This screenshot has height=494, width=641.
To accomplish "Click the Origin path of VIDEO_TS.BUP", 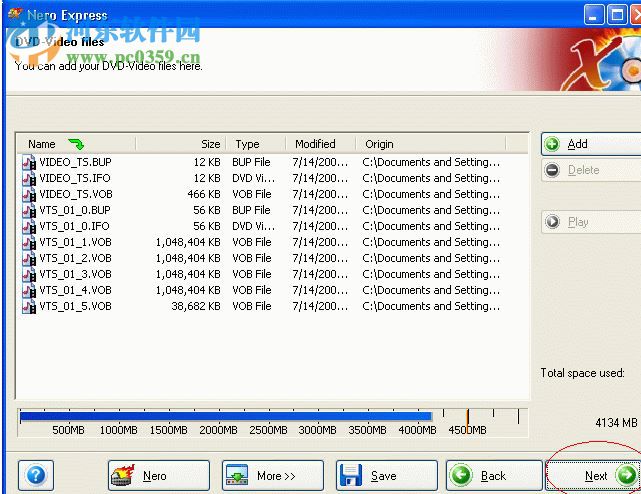I will pos(431,162).
